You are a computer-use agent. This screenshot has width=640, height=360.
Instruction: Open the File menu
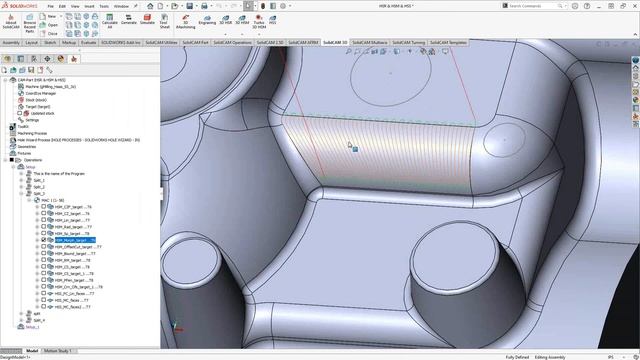[x=50, y=6]
